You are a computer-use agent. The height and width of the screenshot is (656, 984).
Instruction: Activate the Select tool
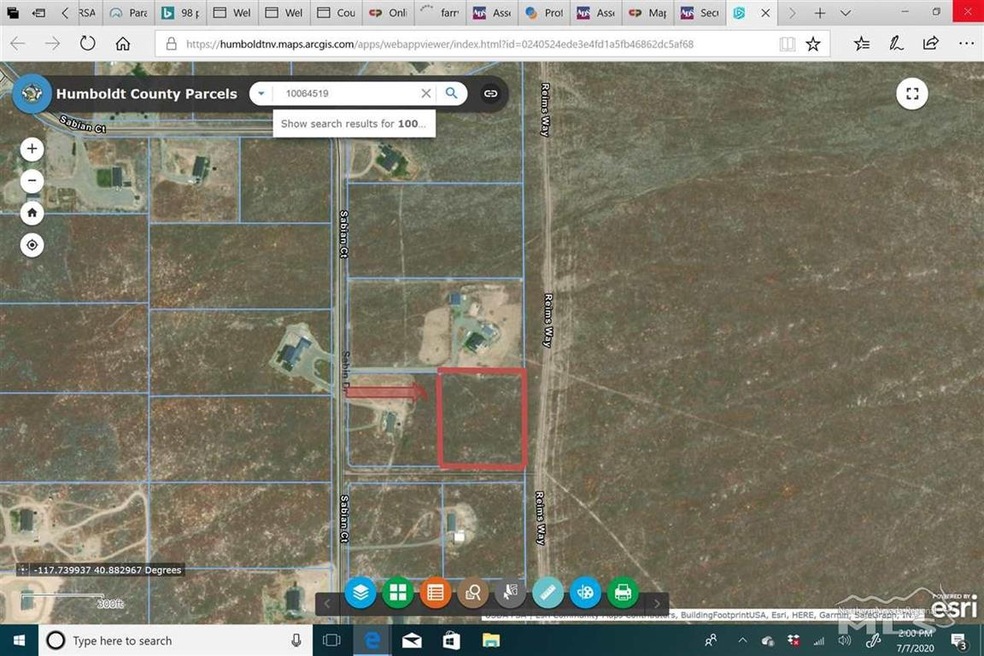click(x=510, y=592)
